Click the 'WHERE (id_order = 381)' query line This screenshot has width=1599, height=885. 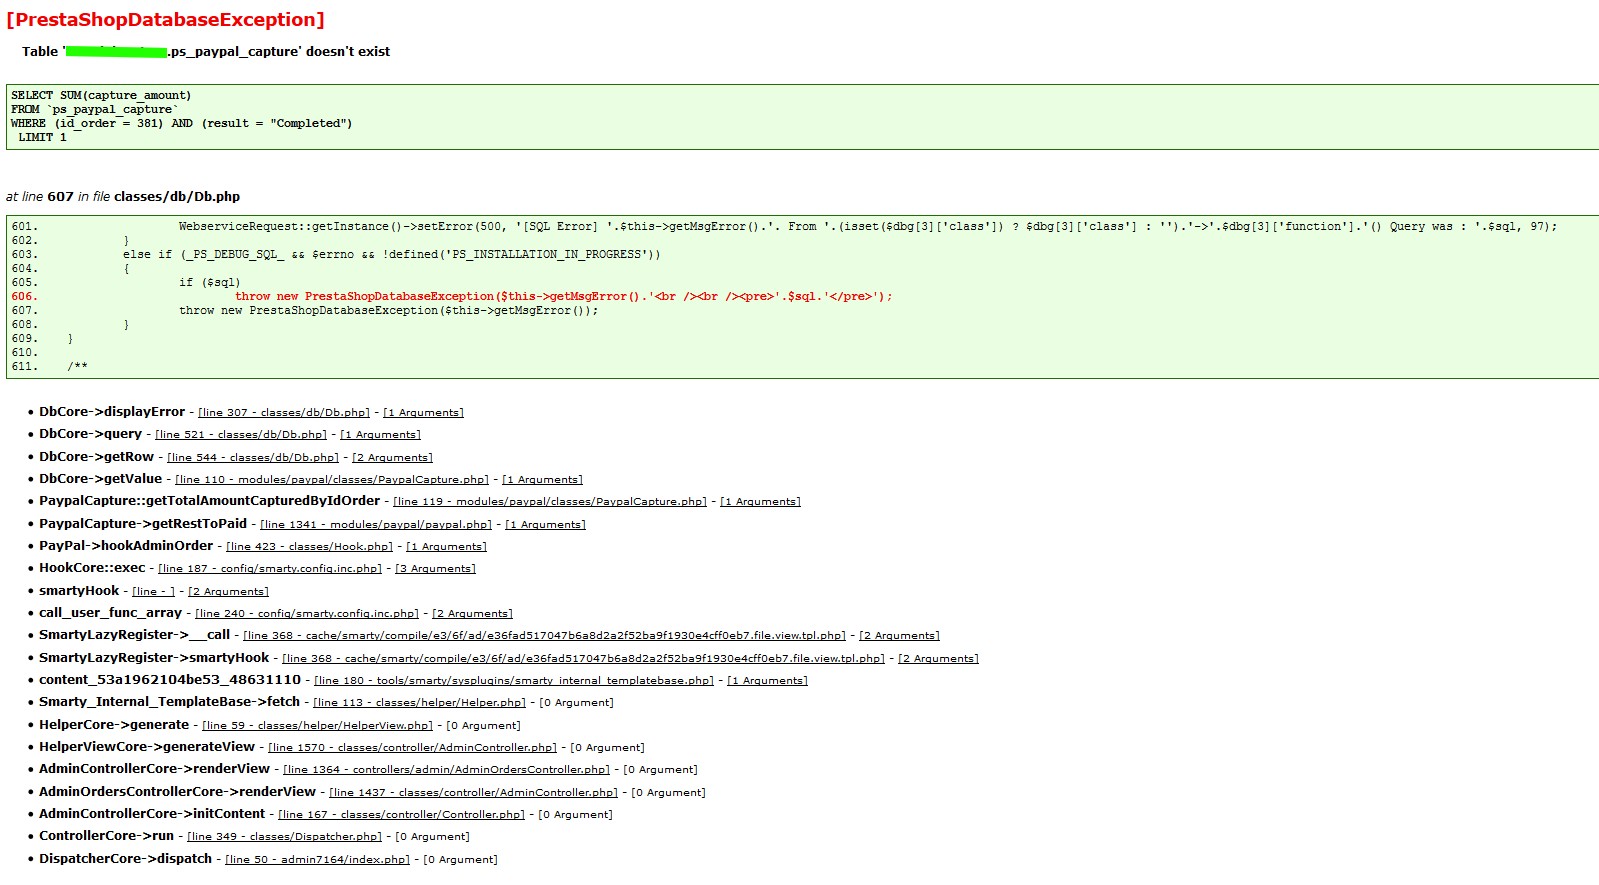(182, 124)
